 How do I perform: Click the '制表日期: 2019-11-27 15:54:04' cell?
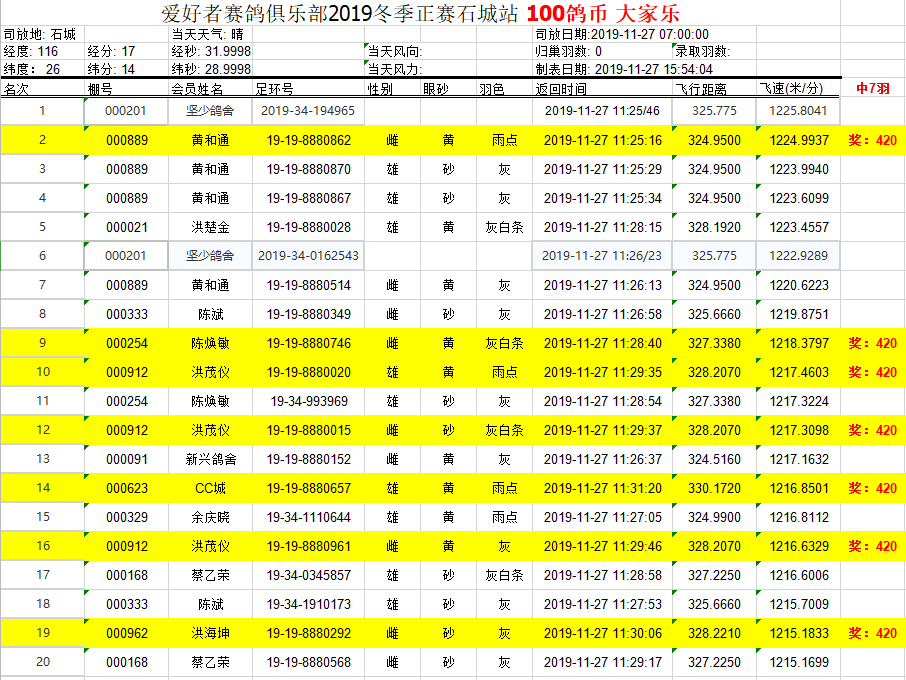pyautogui.click(x=624, y=69)
